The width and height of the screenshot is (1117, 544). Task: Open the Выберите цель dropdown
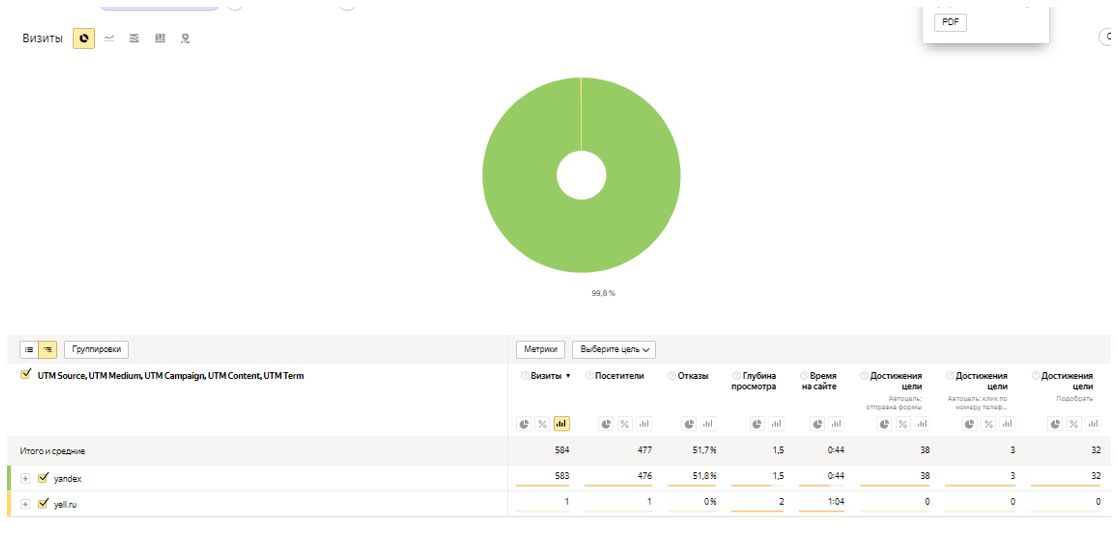614,350
